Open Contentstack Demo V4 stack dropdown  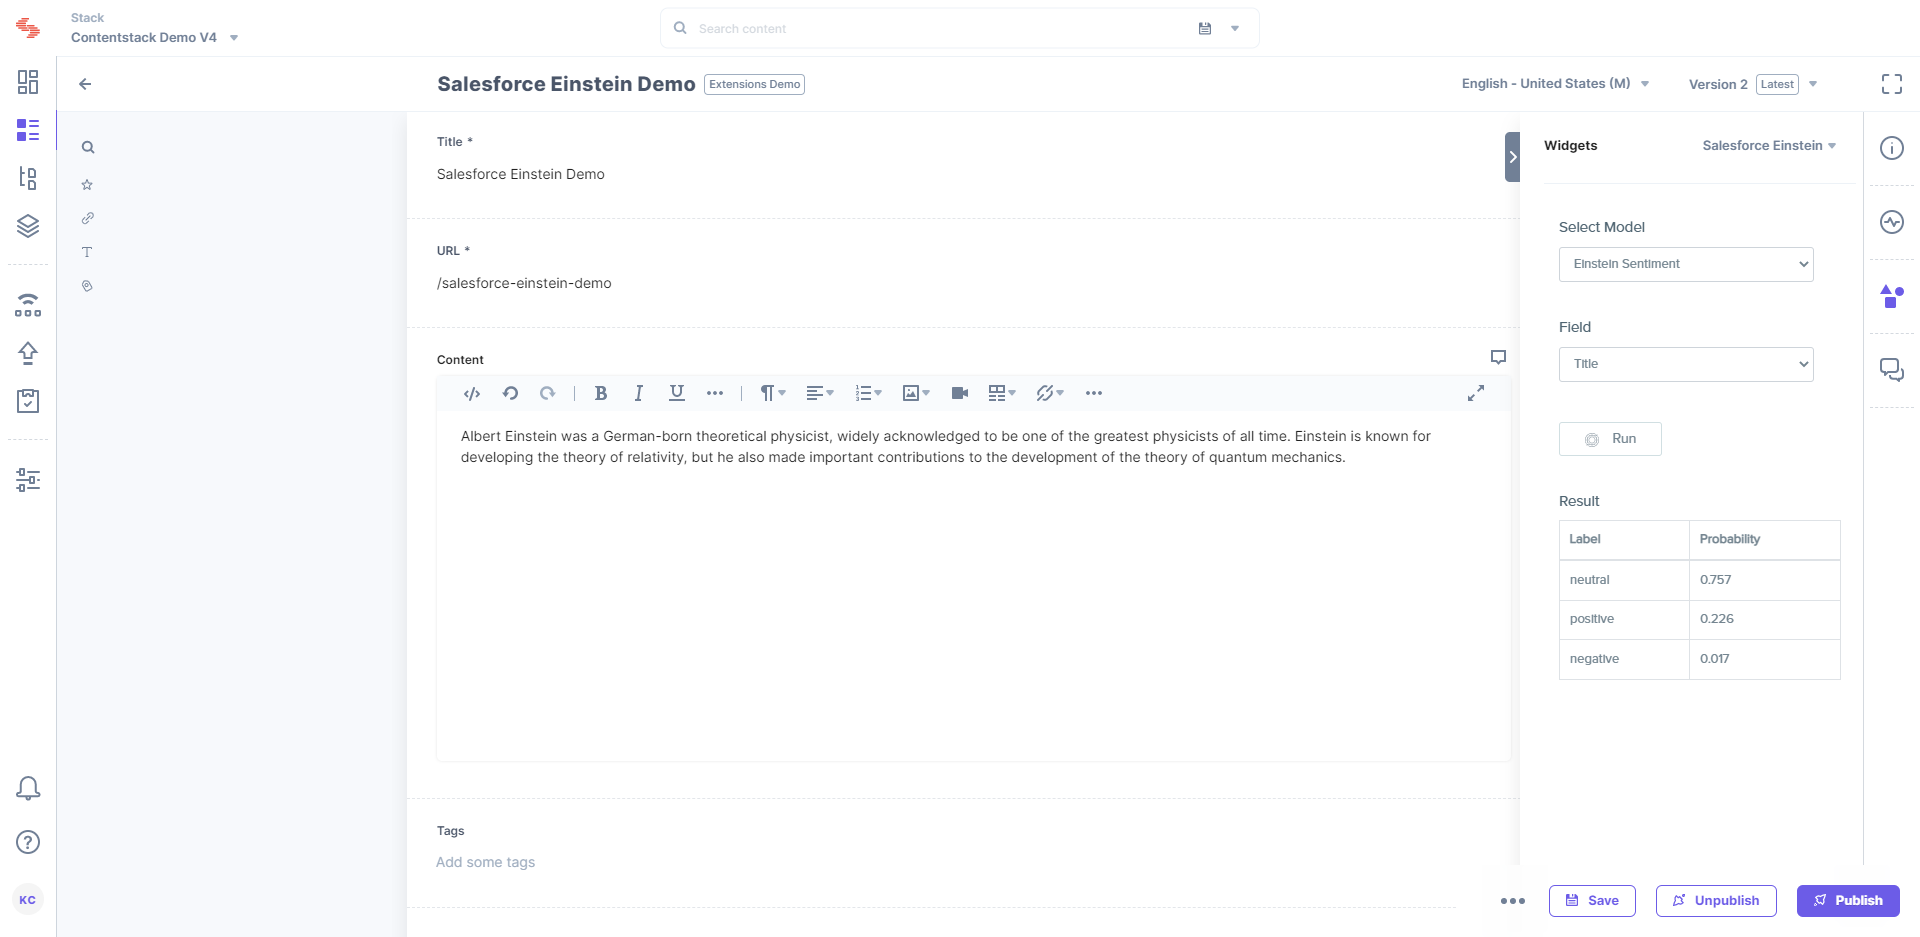click(155, 38)
